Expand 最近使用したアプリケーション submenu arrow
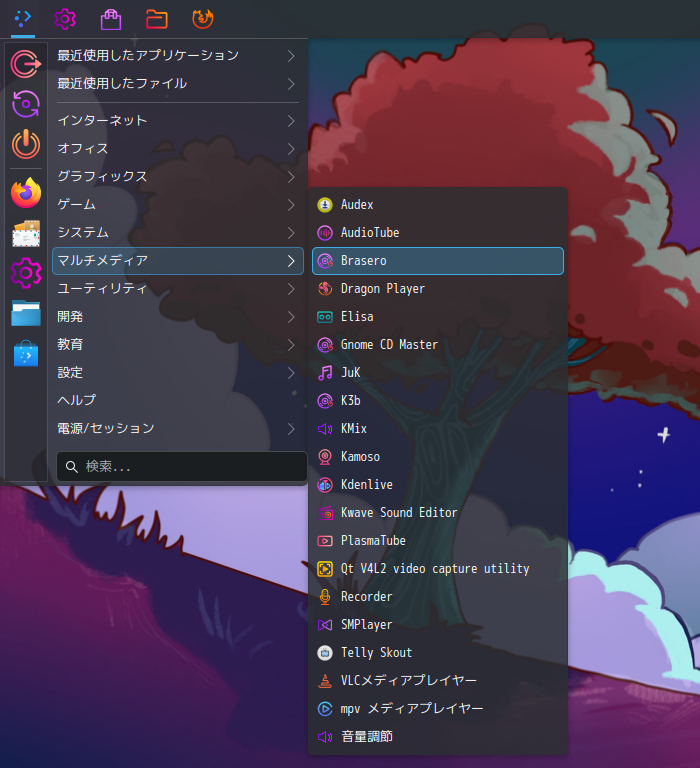 click(291, 56)
